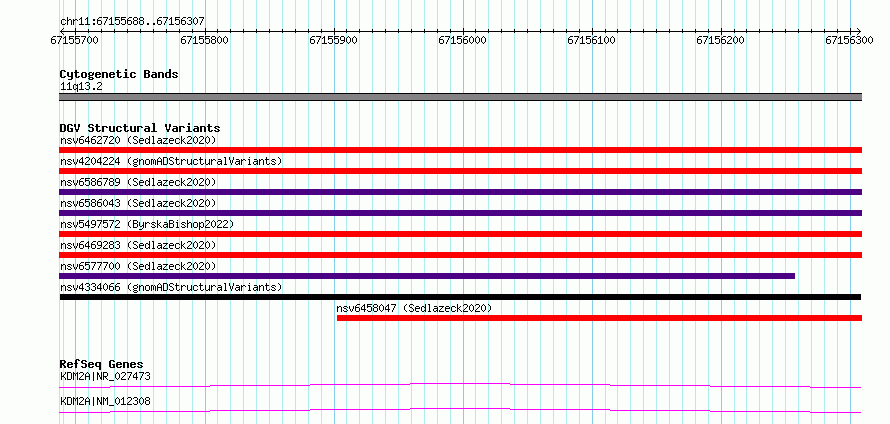The width and height of the screenshot is (890, 424).
Task: Click the chr11:67155688..67156307 region label
Action: (x=132, y=22)
